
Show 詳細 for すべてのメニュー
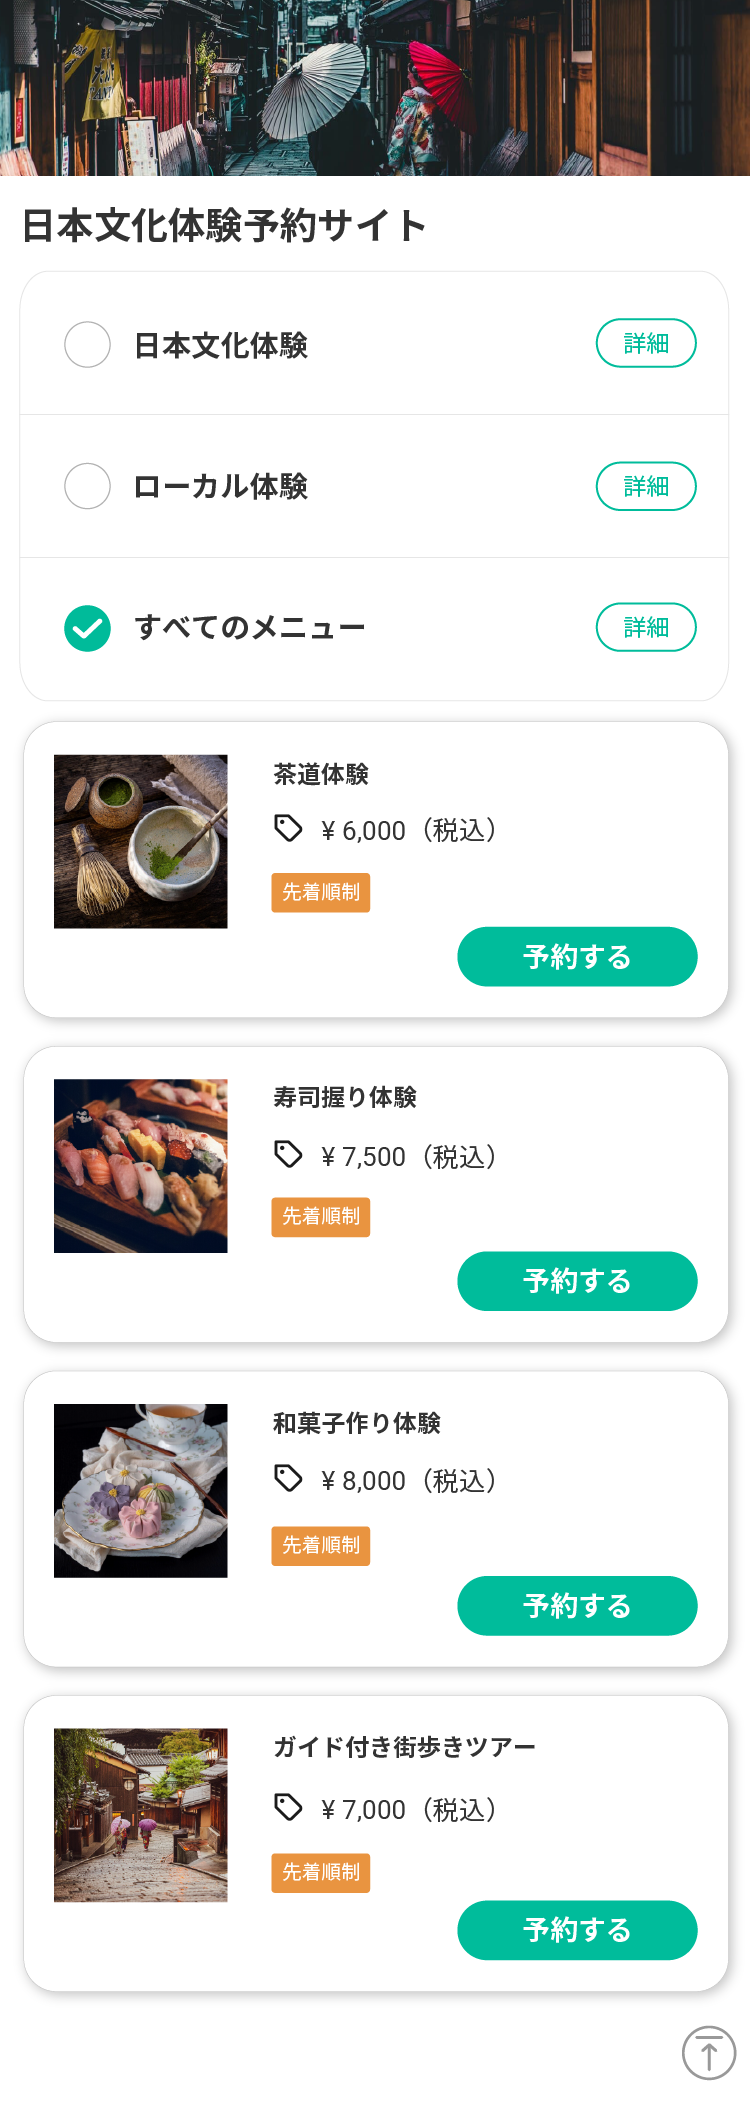646,627
